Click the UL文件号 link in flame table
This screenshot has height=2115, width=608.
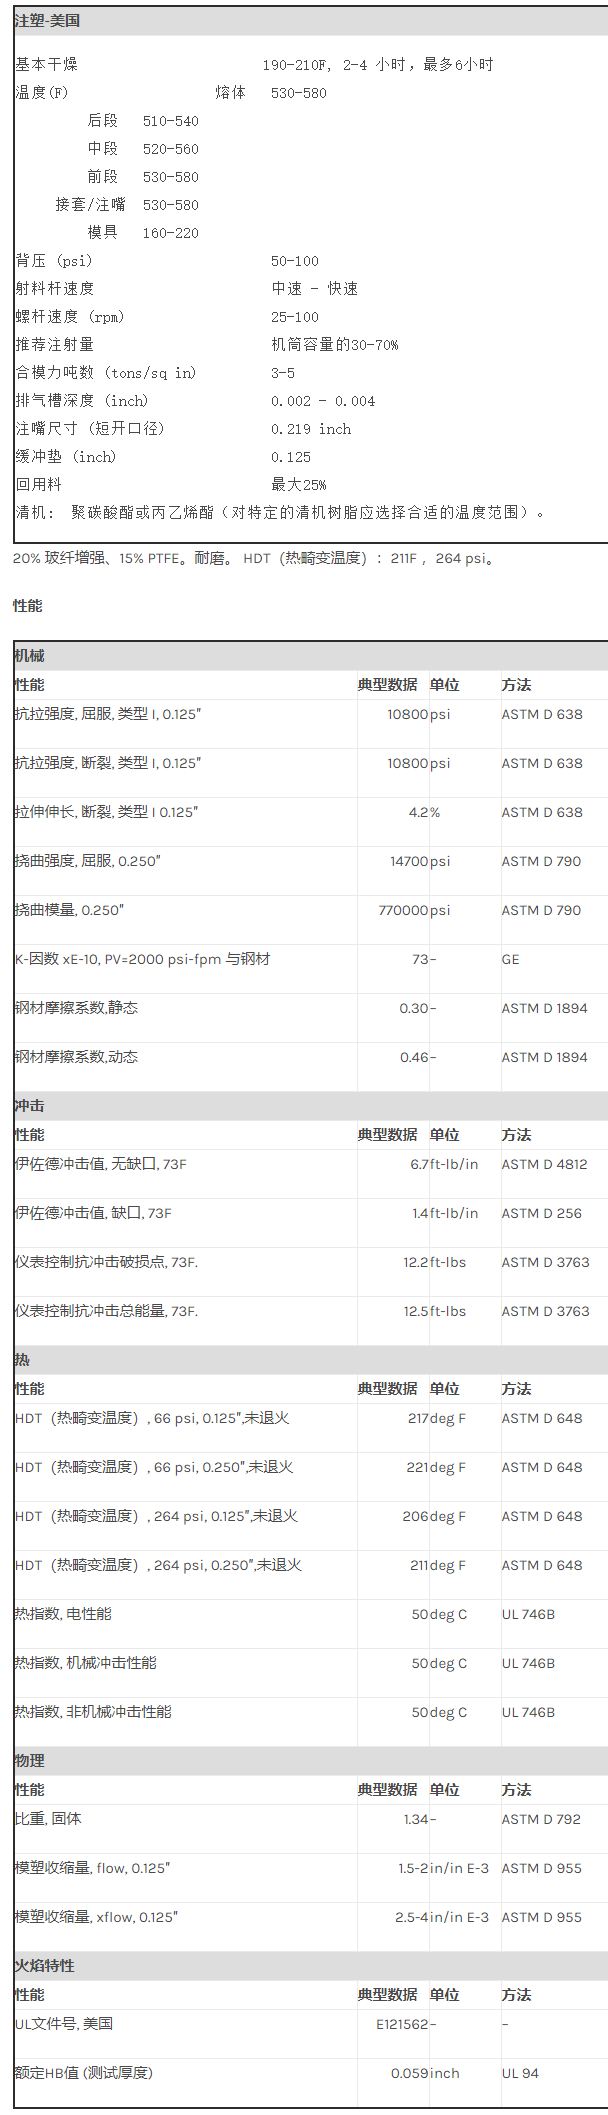[22, 2024]
